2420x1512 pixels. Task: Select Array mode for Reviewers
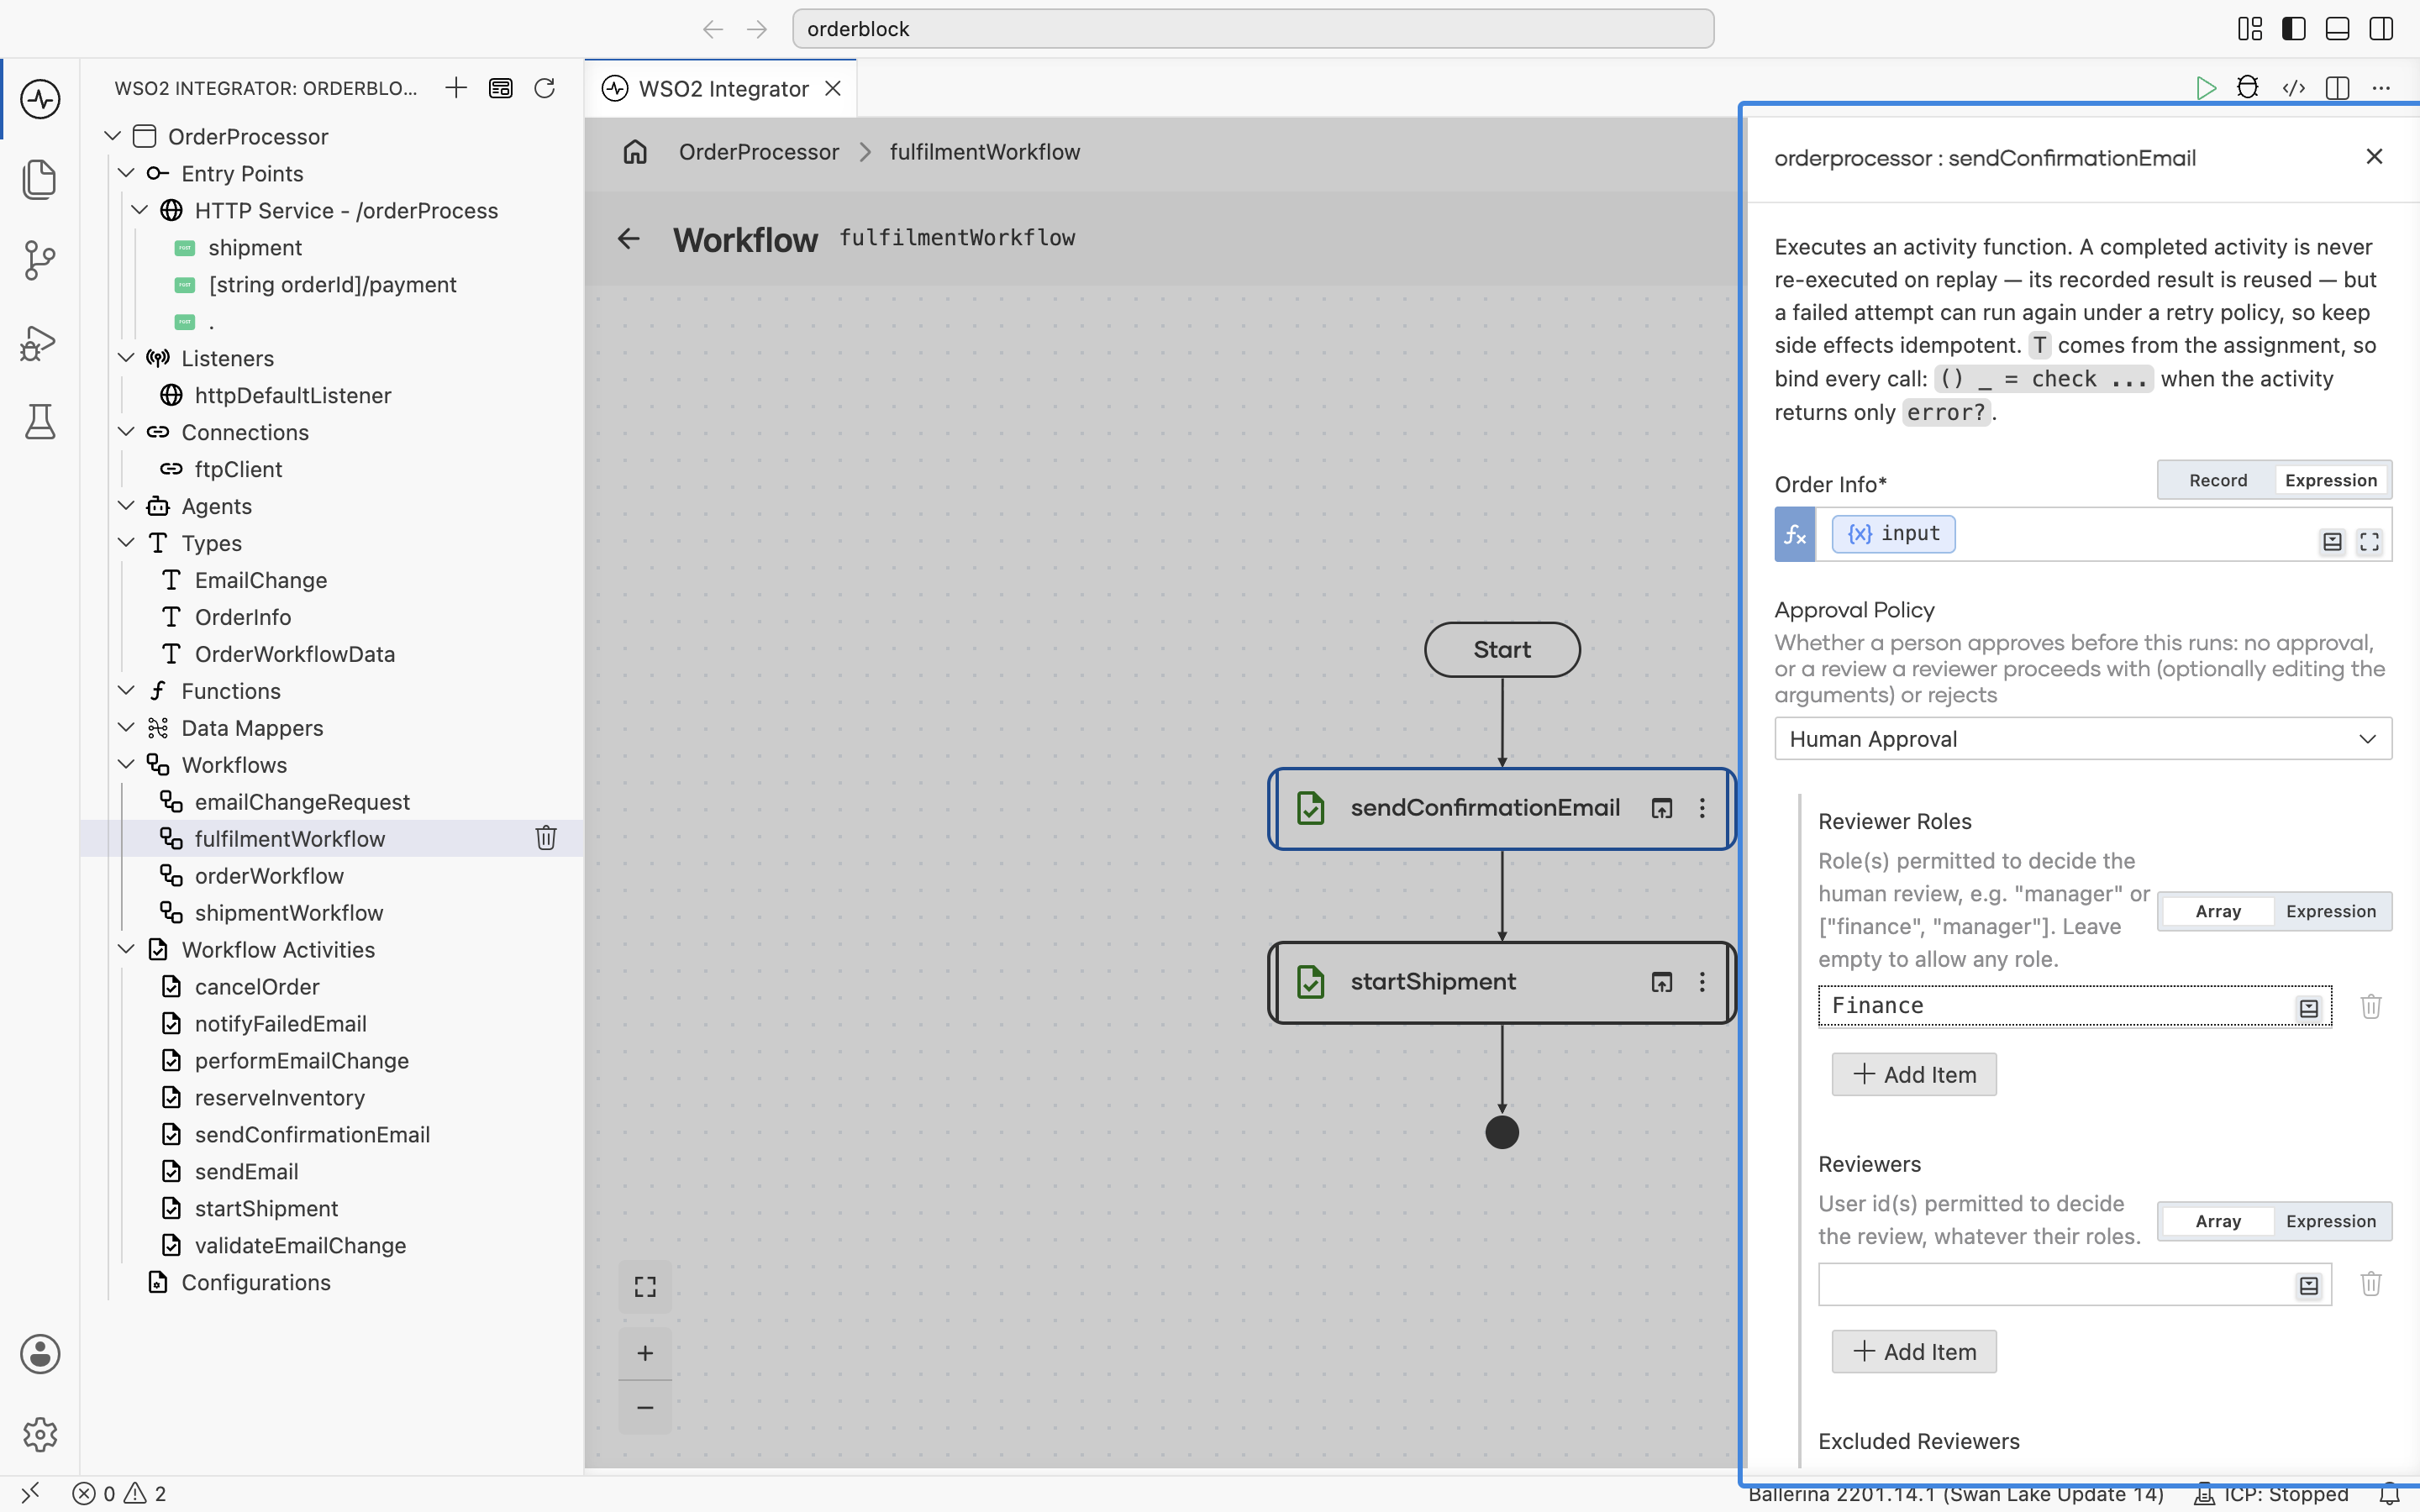tap(2218, 1221)
